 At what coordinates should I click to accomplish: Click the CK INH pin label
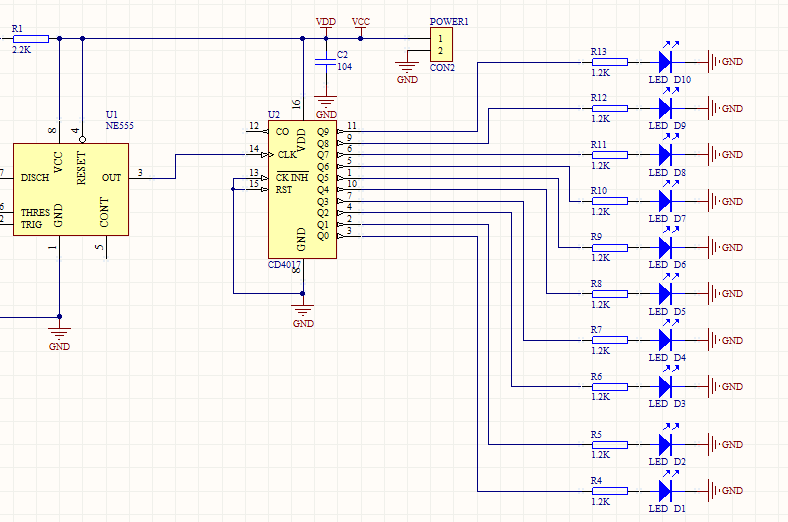tap(292, 177)
